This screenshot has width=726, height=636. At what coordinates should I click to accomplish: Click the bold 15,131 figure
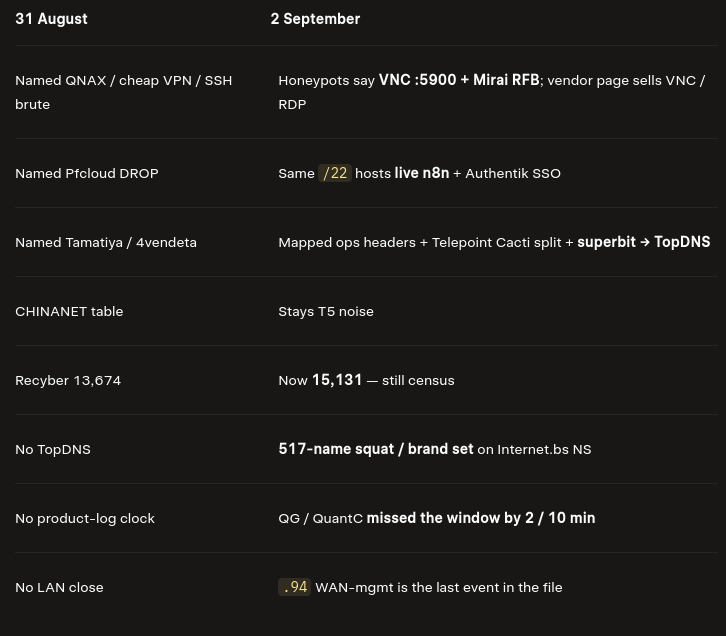[337, 380]
